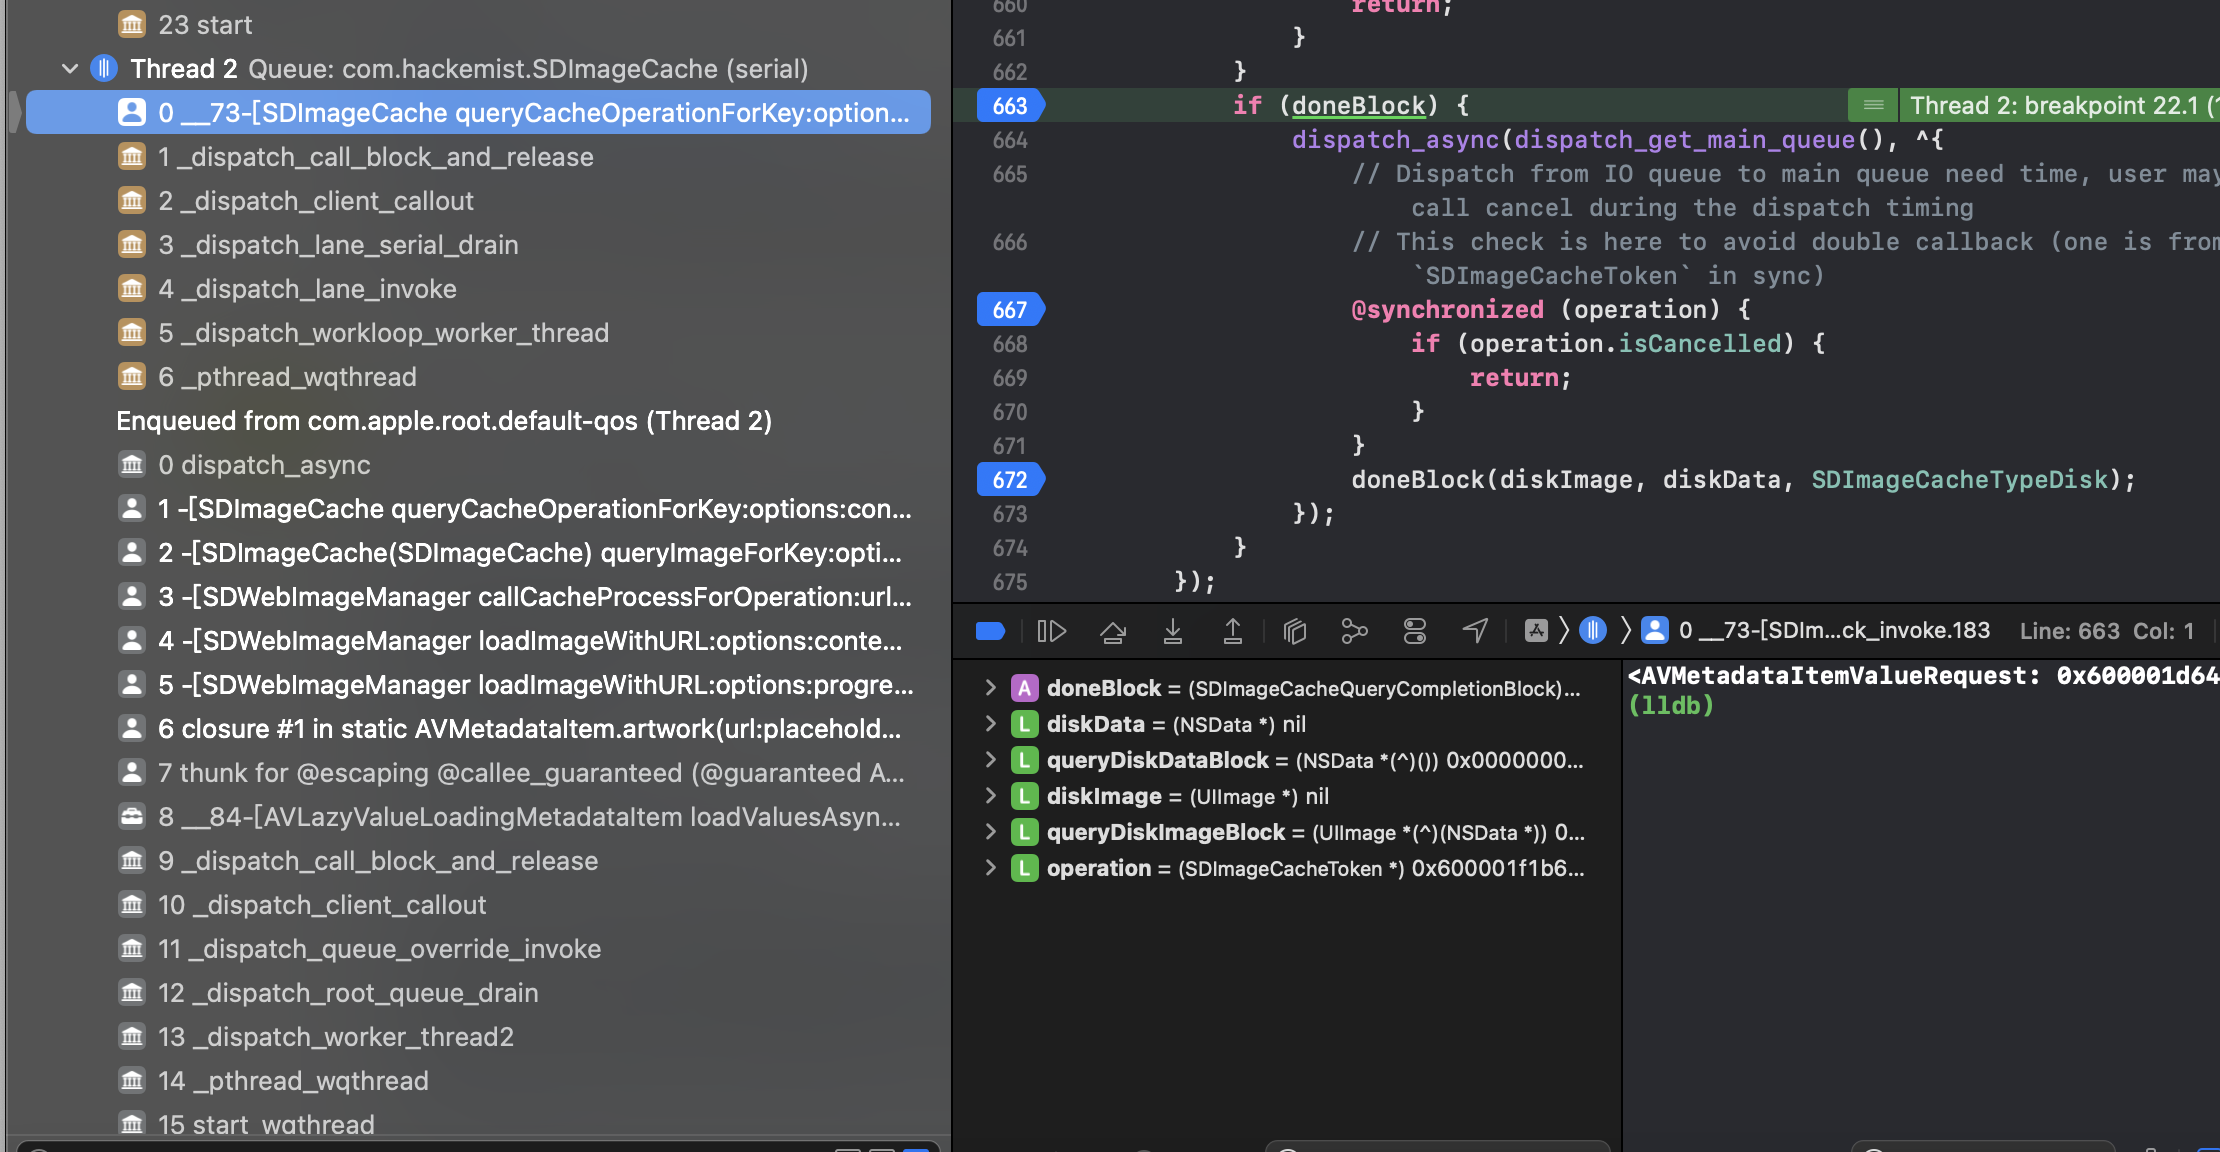Select frame 5 SDWebImageManager loadImageWithURL:options:progre...
2220x1152 pixels.
478,685
